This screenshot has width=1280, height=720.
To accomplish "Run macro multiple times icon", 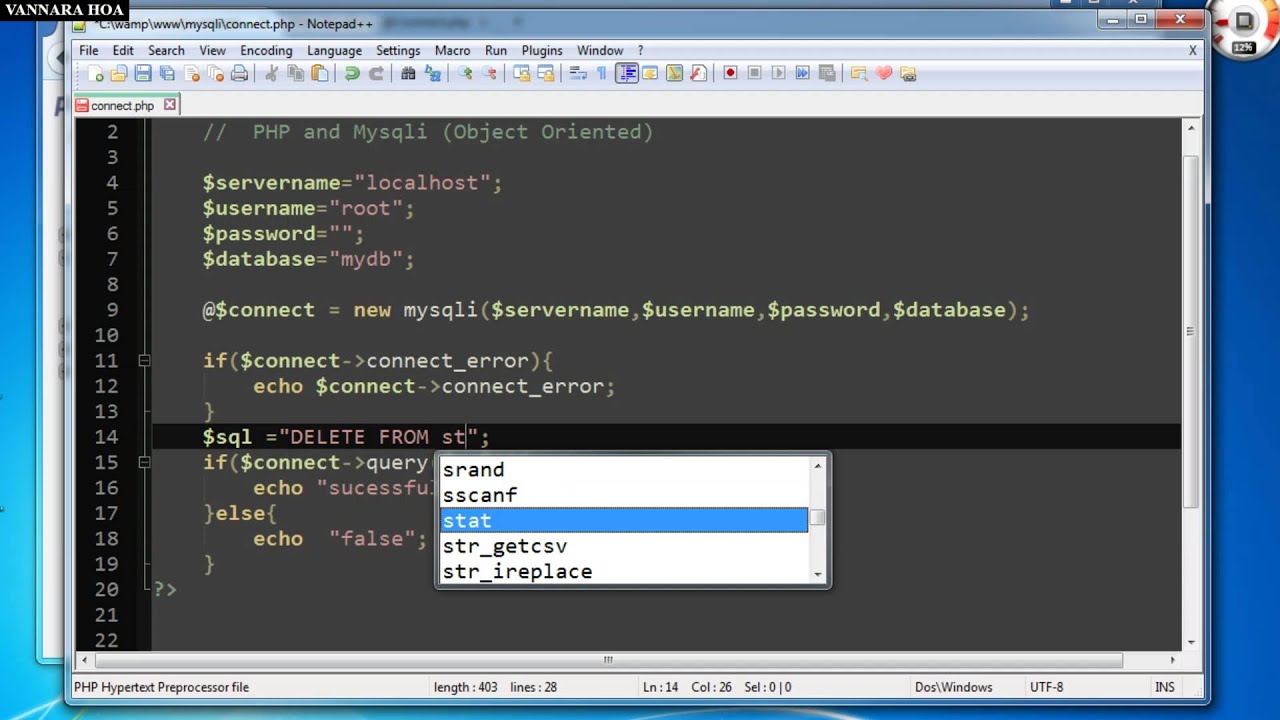I will 802,73.
